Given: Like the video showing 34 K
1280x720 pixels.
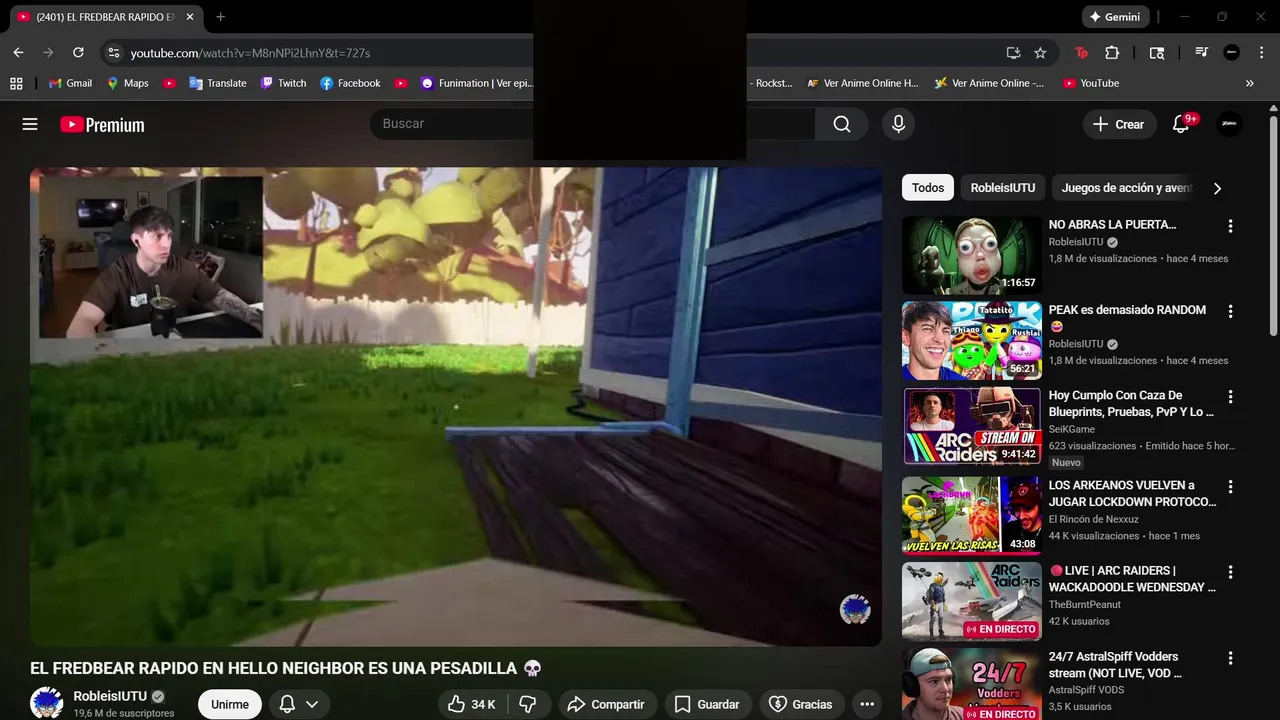Looking at the screenshot, I should (x=472, y=704).
